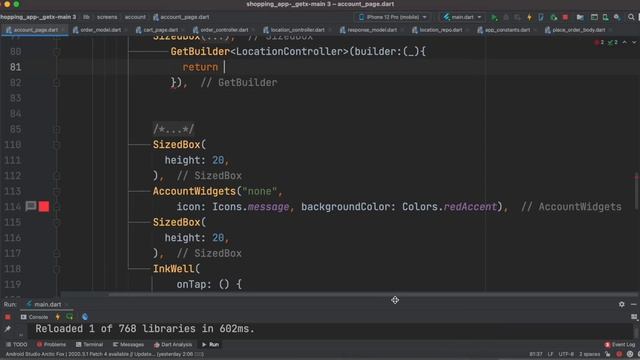Screen dimensions: 640x360
Task: Open the Flutter DevTools icon in the top toolbar
Action: 541,17
